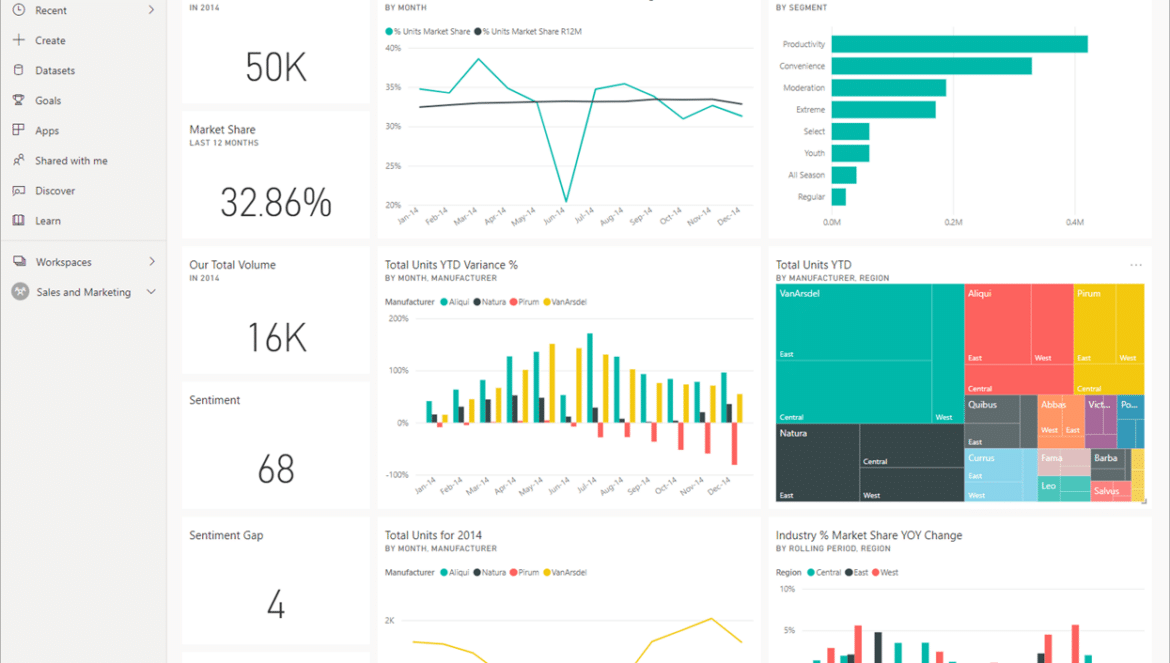1170x663 pixels.
Task: Click the Learn book icon
Action: [19, 220]
